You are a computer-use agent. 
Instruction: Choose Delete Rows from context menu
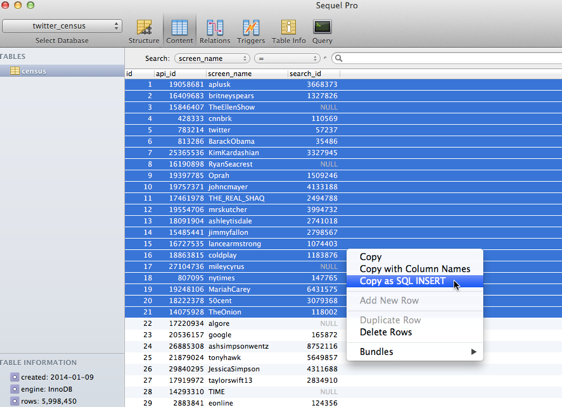386,332
